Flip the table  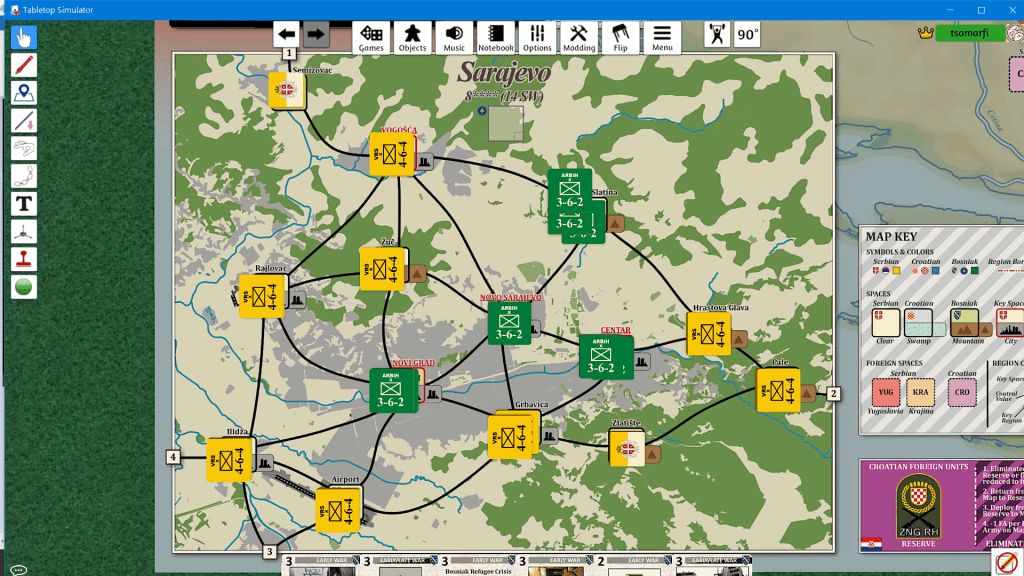620,38
